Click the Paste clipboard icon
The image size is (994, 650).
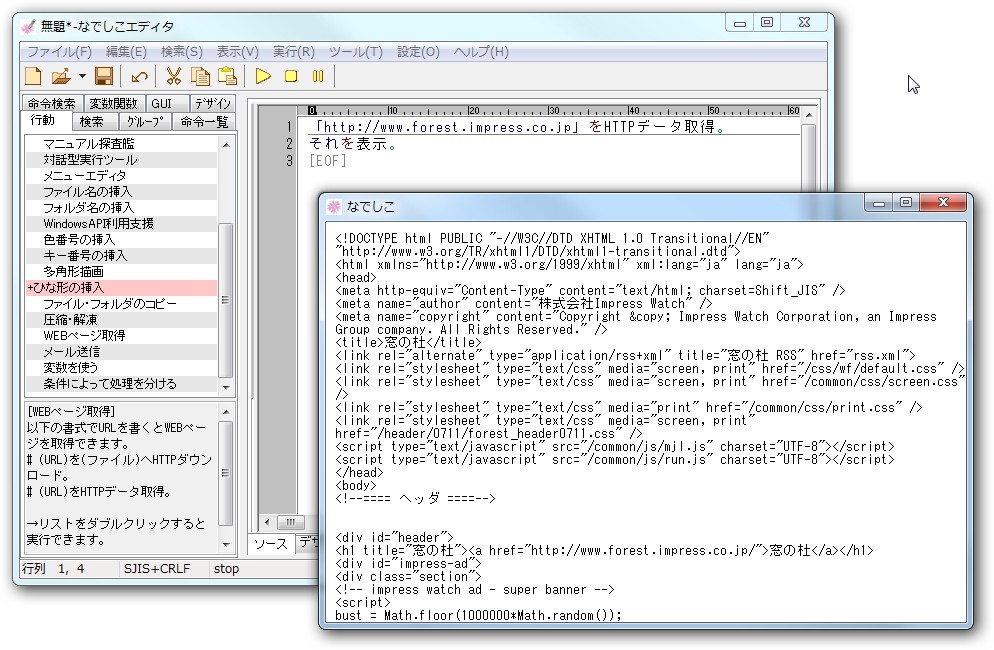[x=228, y=77]
